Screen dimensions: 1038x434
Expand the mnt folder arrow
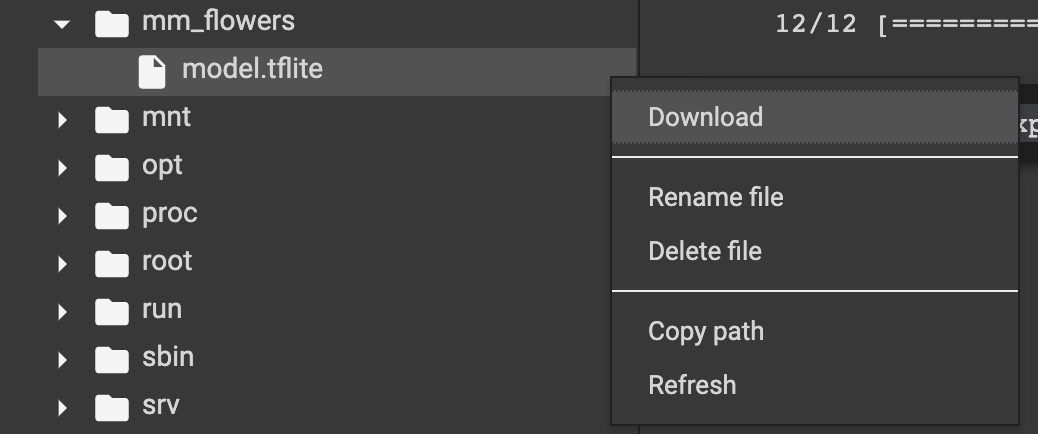click(x=63, y=119)
